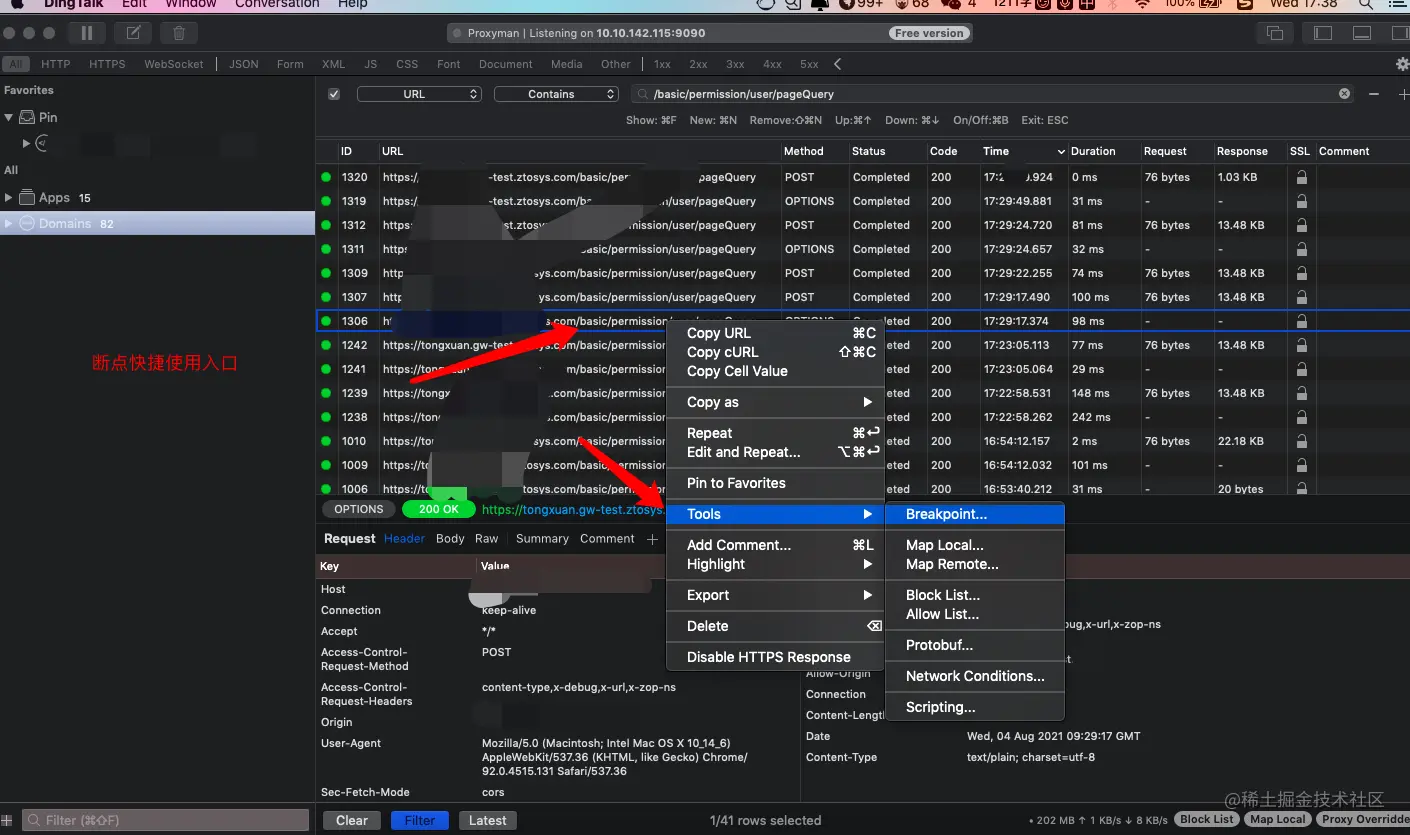The width and height of the screenshot is (1410, 835).
Task: Toggle the 4xx status code filter
Action: [x=772, y=64]
